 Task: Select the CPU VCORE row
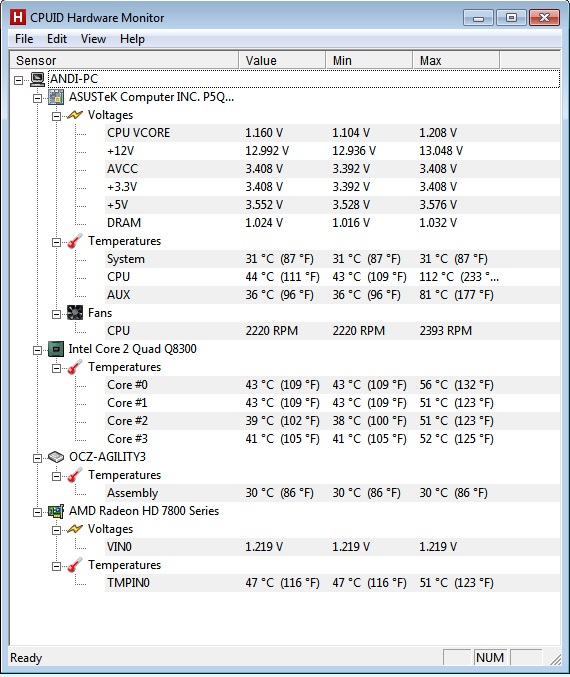tap(332, 133)
